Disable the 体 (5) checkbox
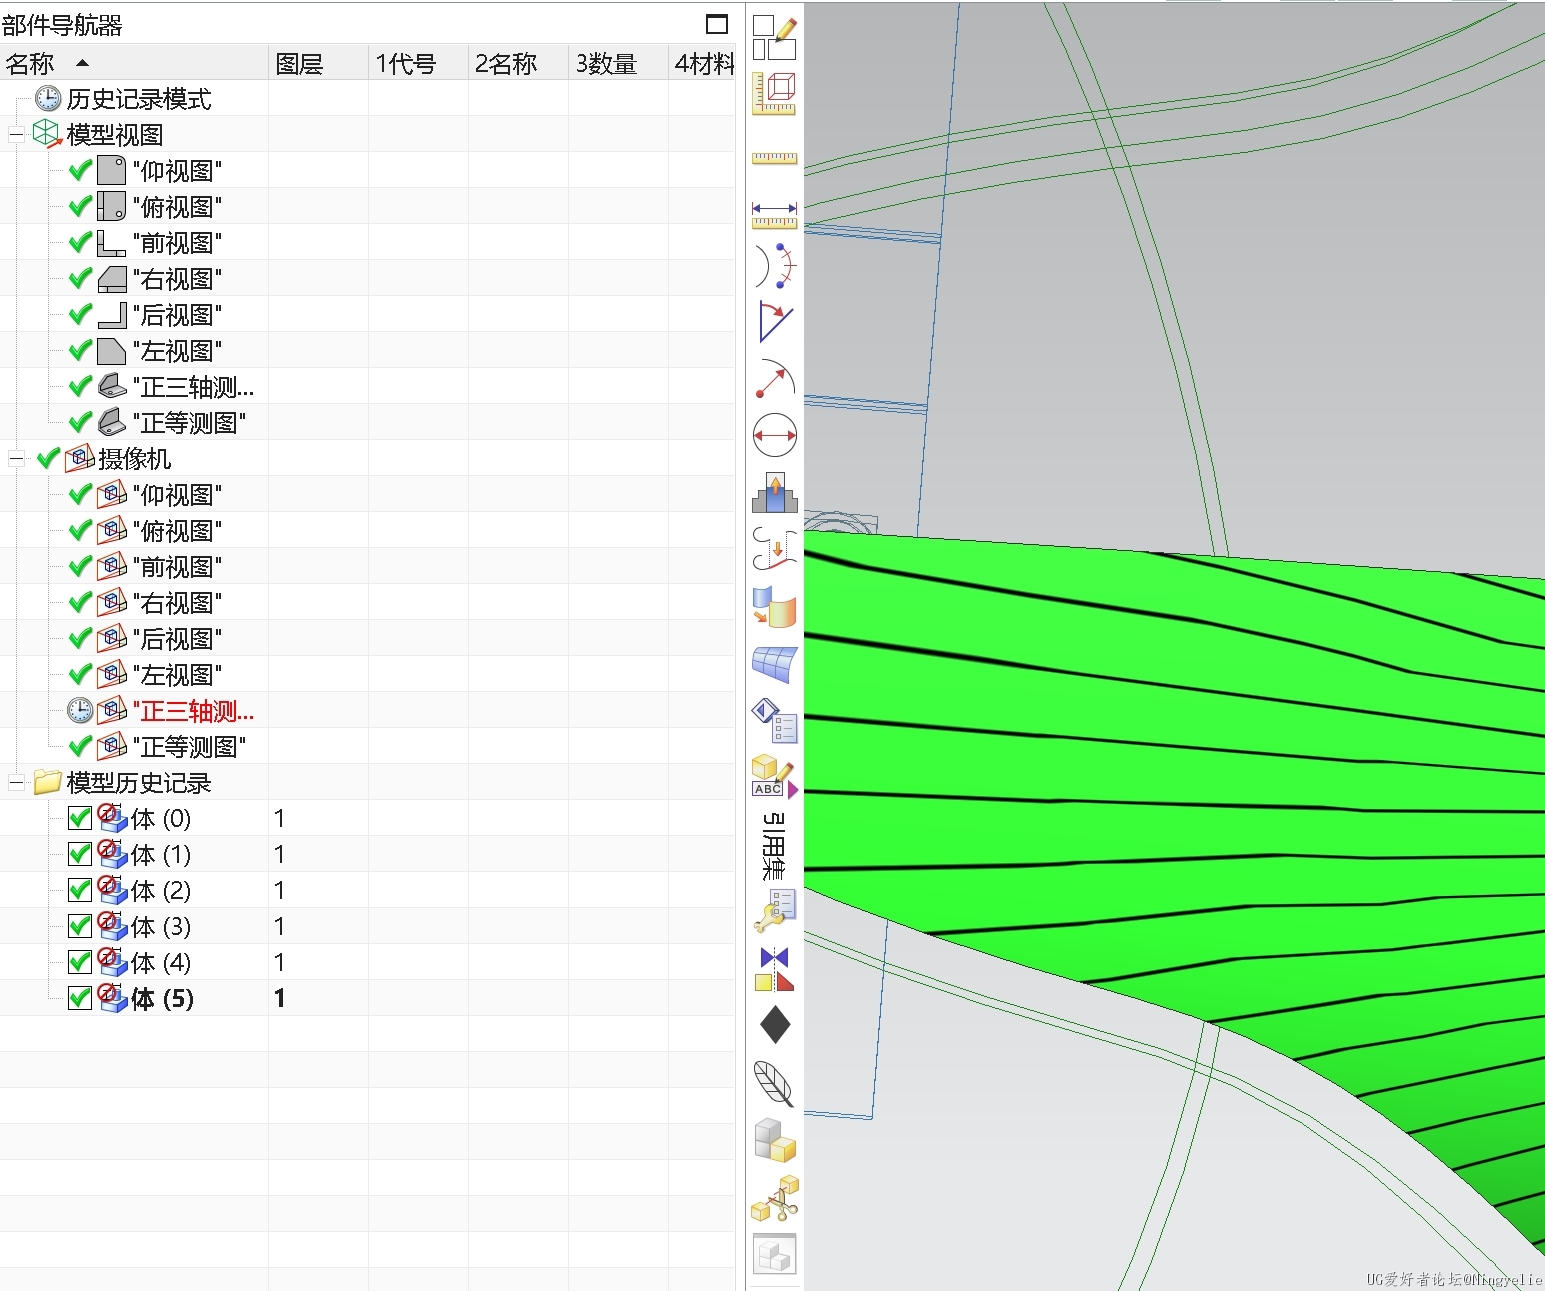Screen dimensions: 1545x1291 (80, 998)
